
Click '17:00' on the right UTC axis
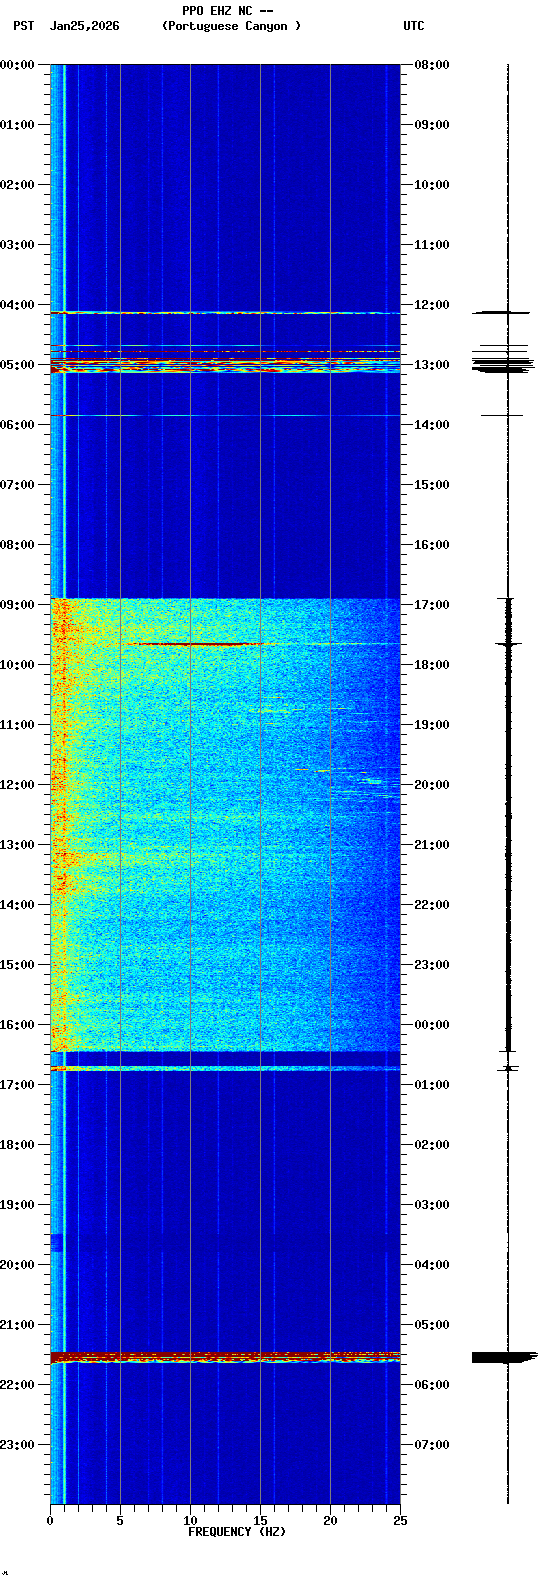point(431,605)
